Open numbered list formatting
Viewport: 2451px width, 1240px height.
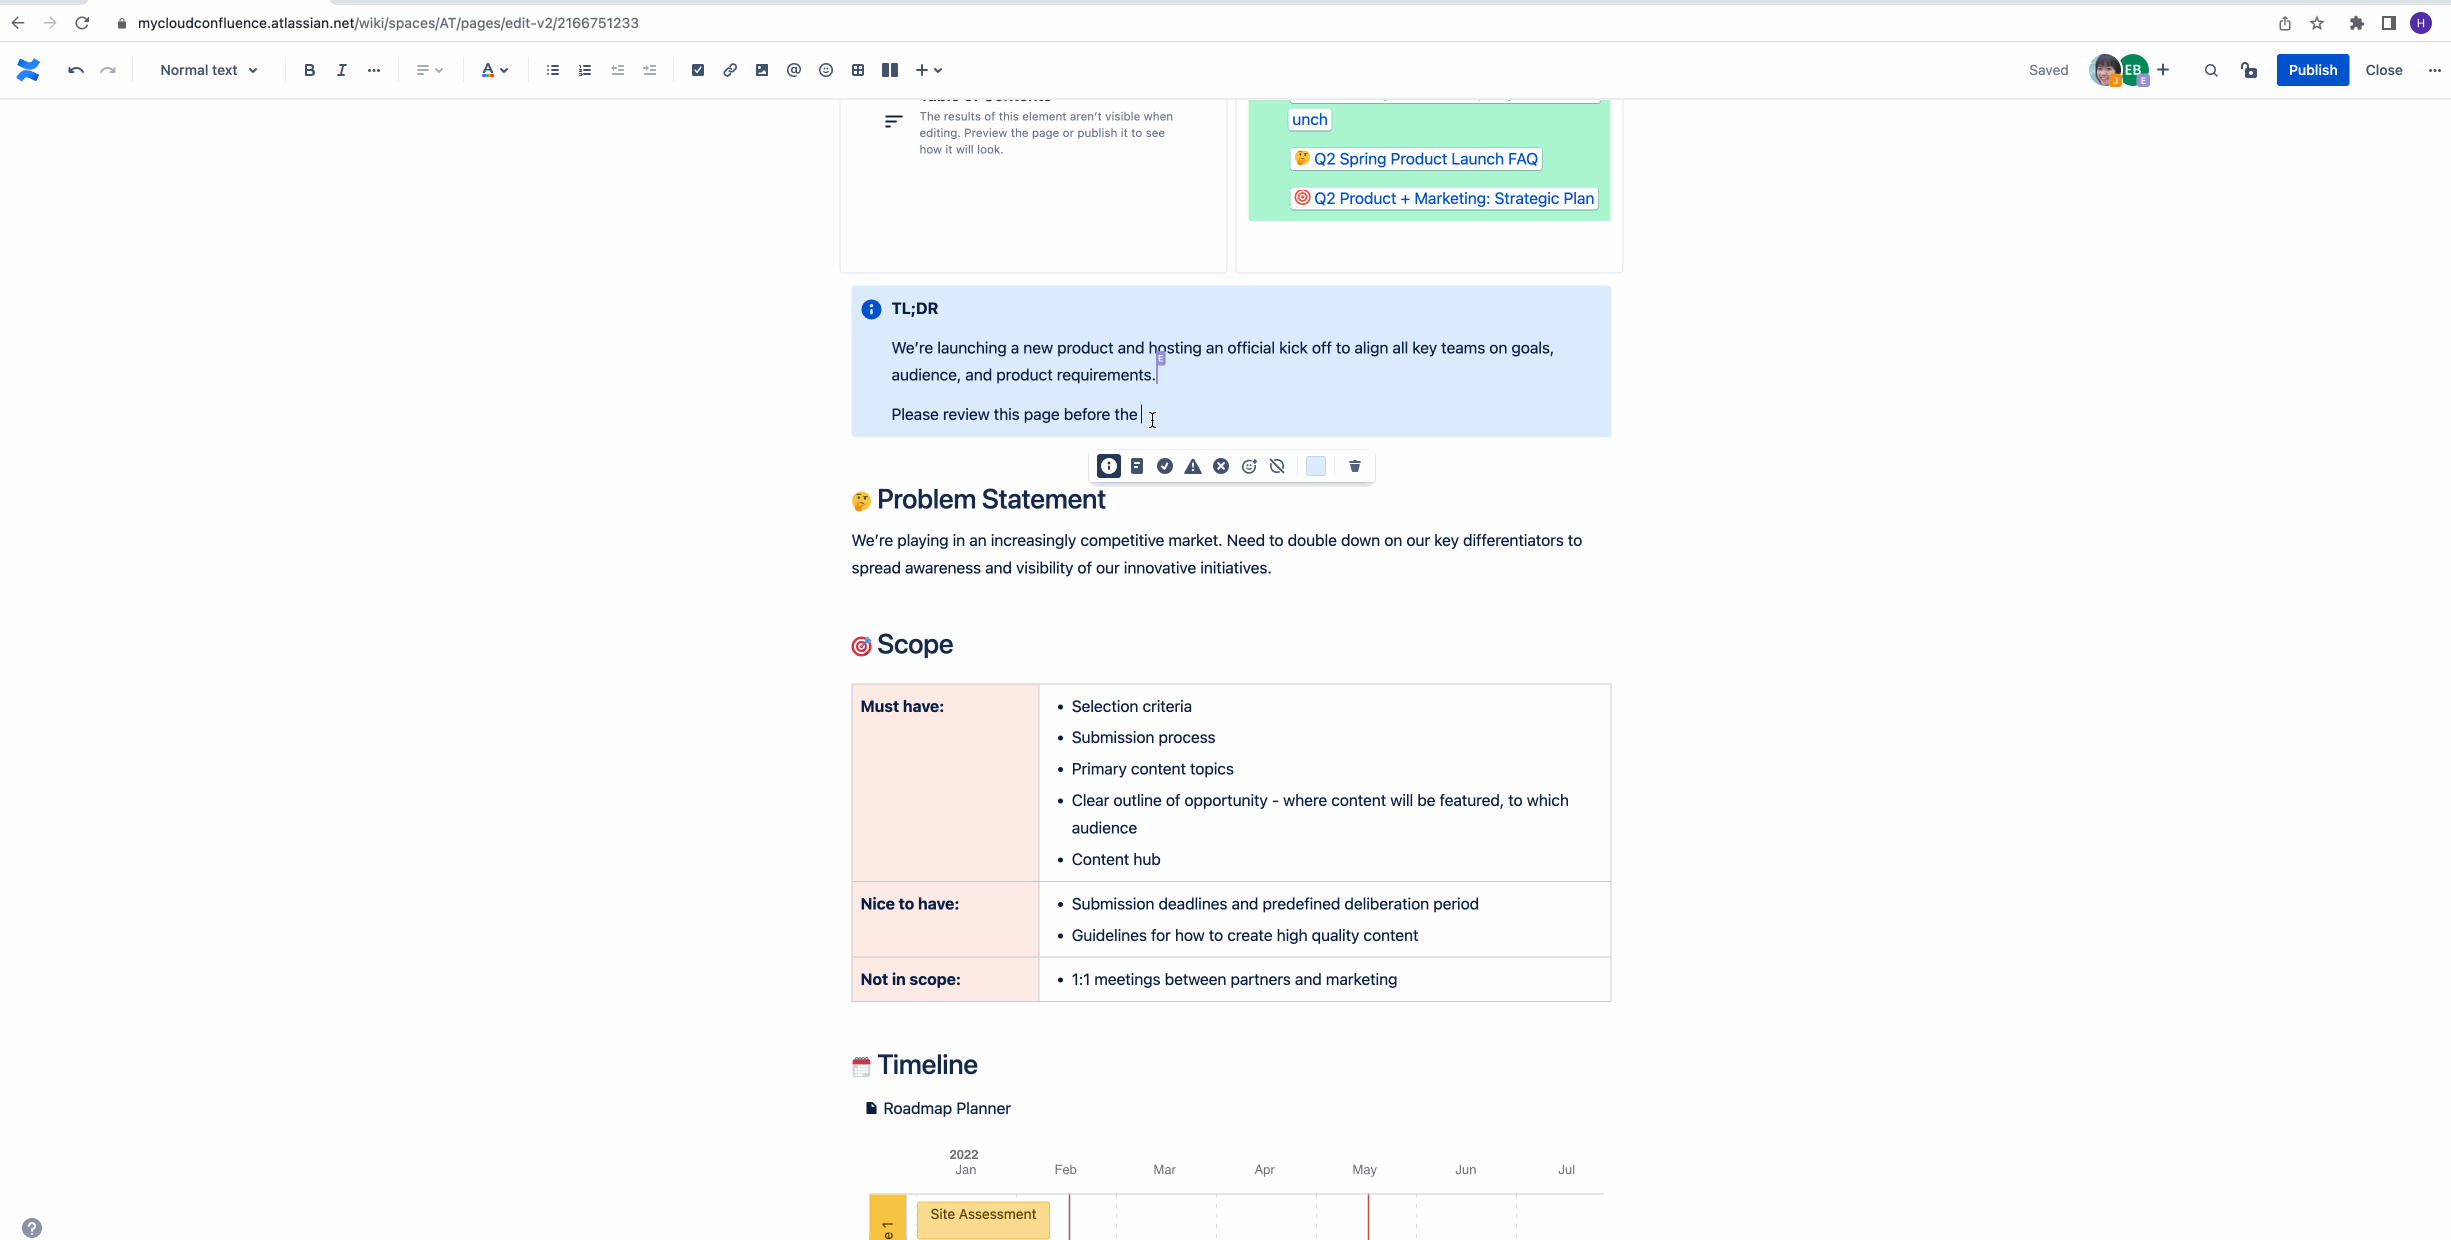tap(583, 70)
